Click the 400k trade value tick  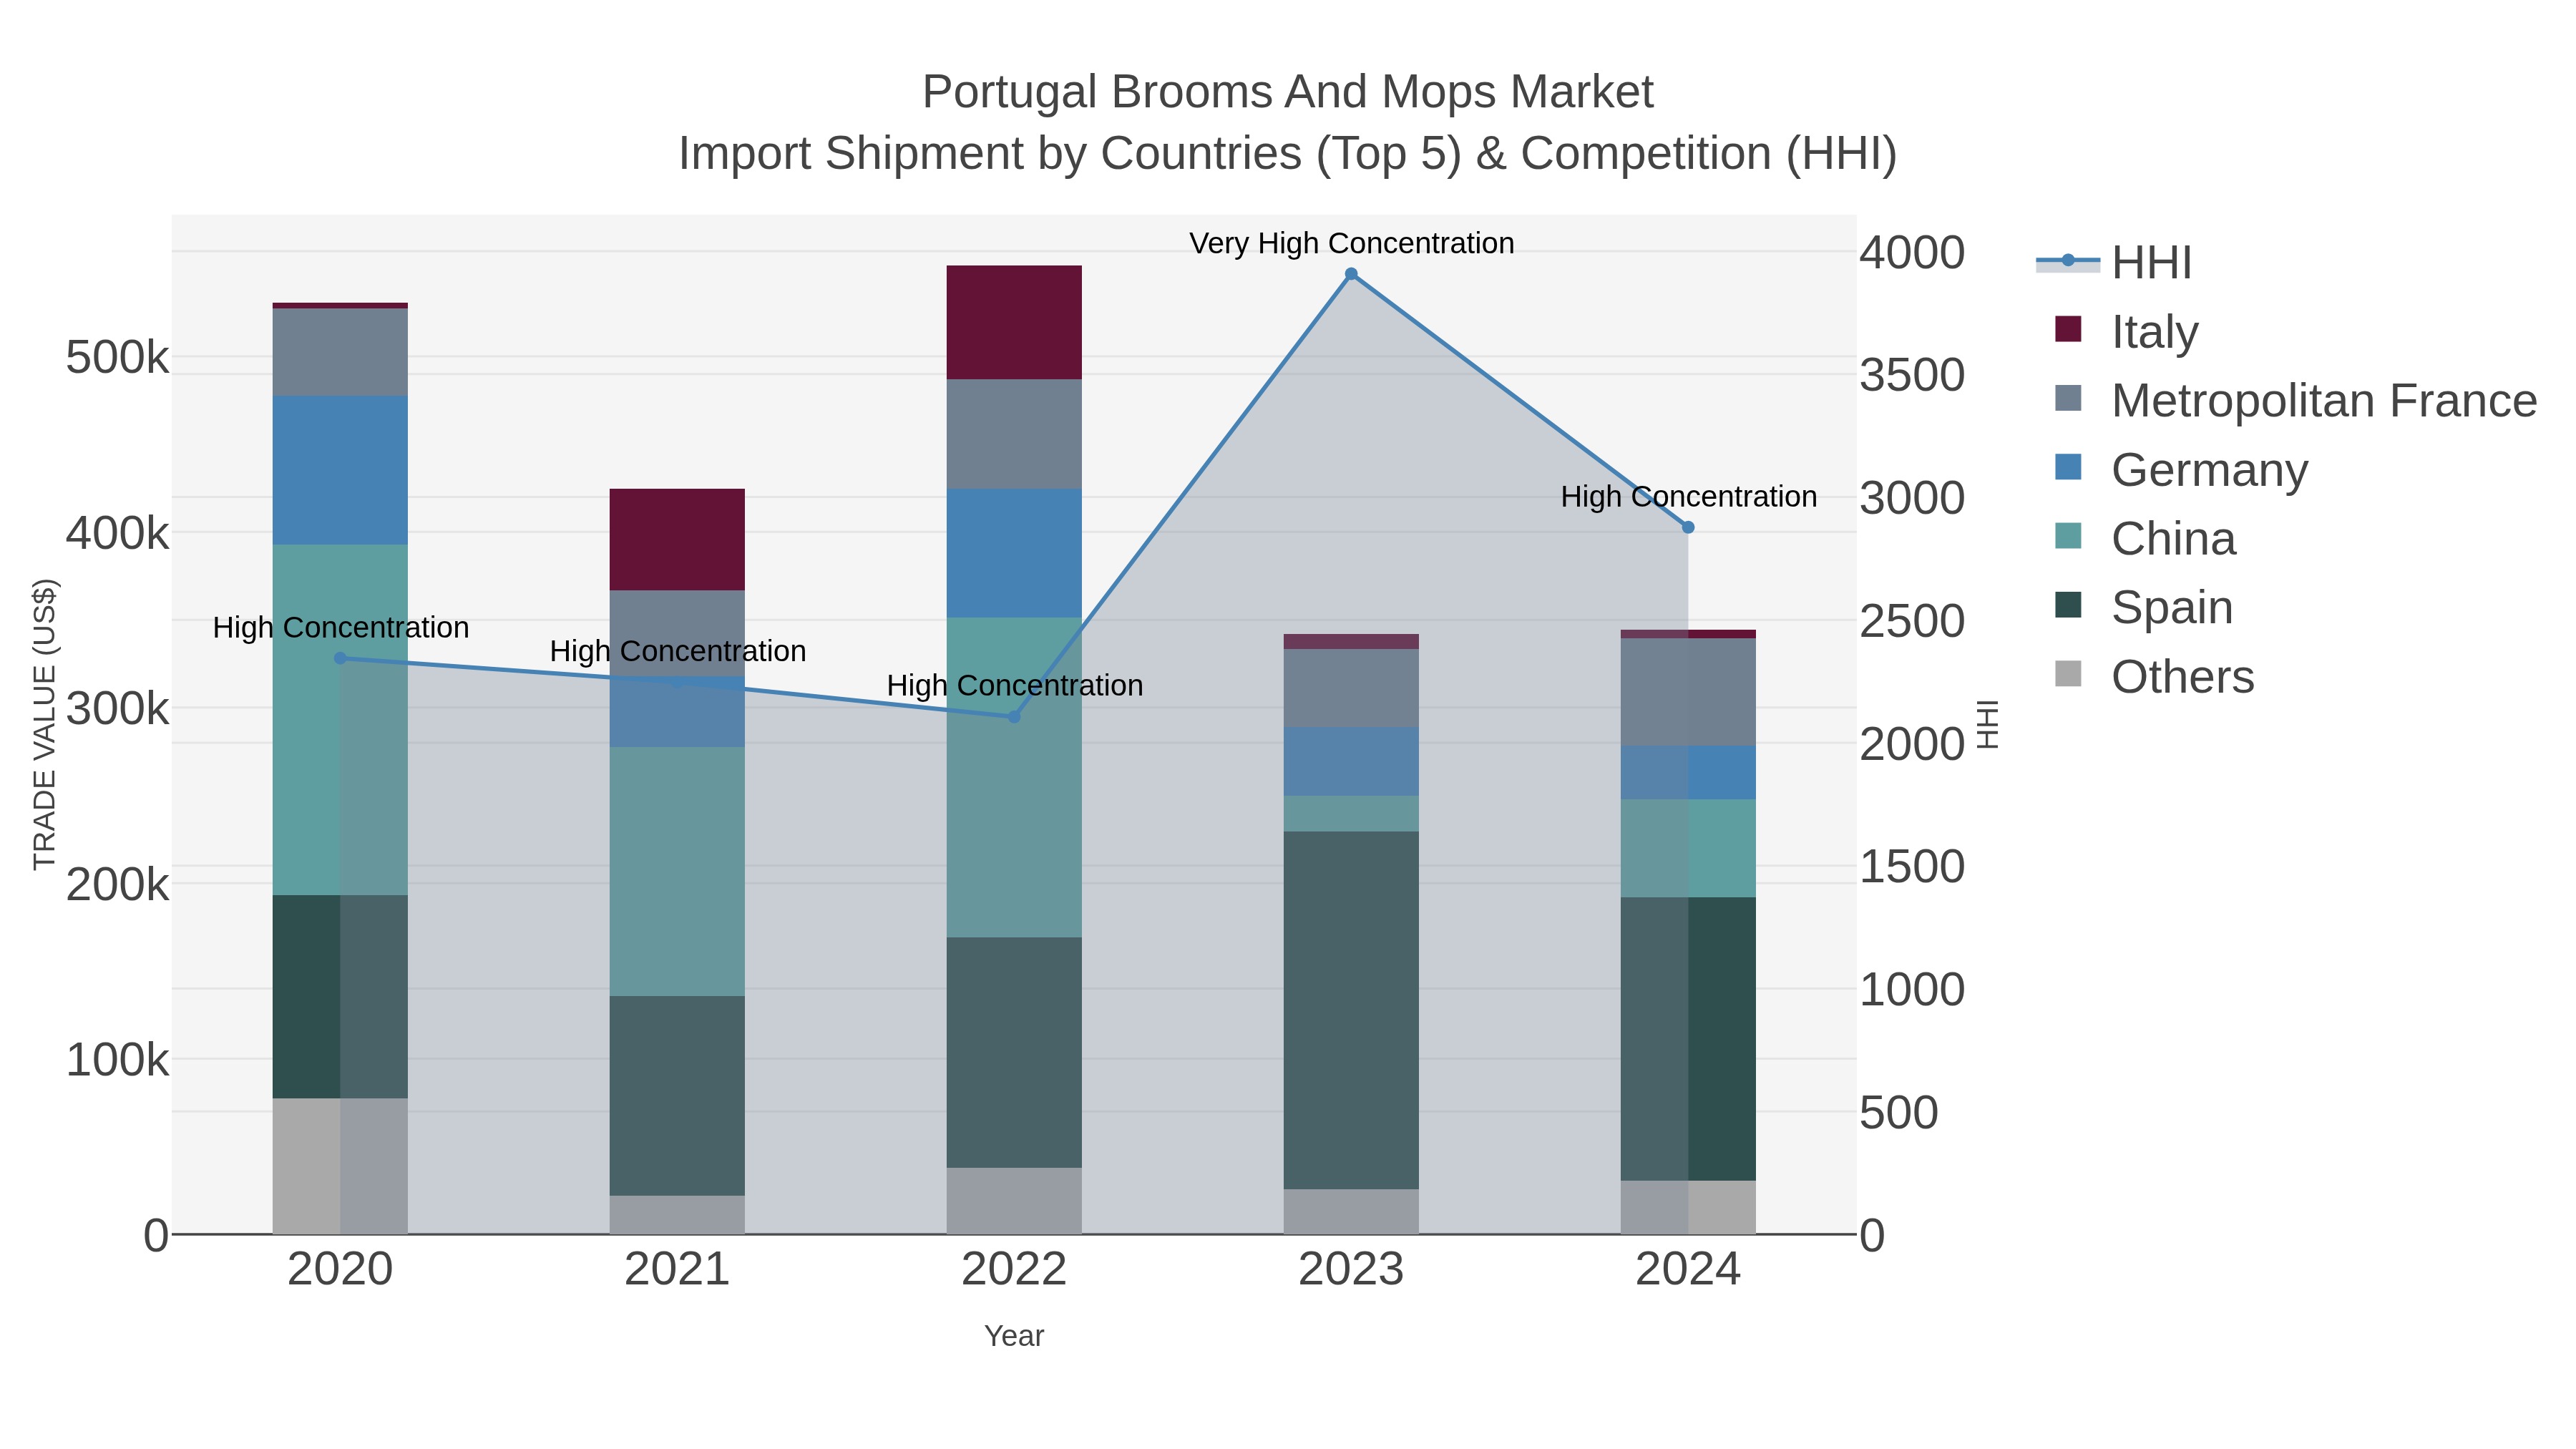[117, 533]
